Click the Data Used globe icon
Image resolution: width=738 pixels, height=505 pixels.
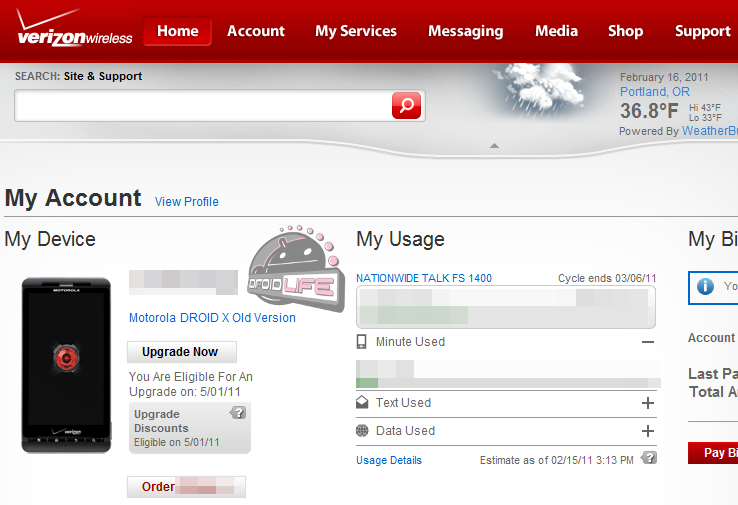click(x=362, y=431)
